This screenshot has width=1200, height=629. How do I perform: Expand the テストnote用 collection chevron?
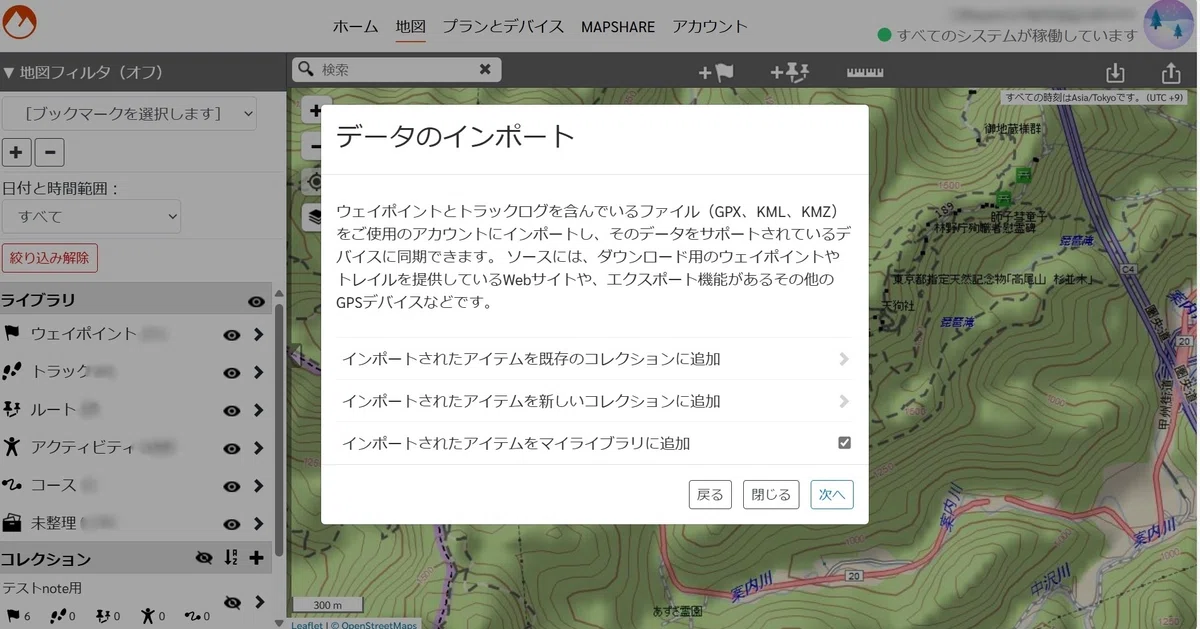(x=259, y=602)
